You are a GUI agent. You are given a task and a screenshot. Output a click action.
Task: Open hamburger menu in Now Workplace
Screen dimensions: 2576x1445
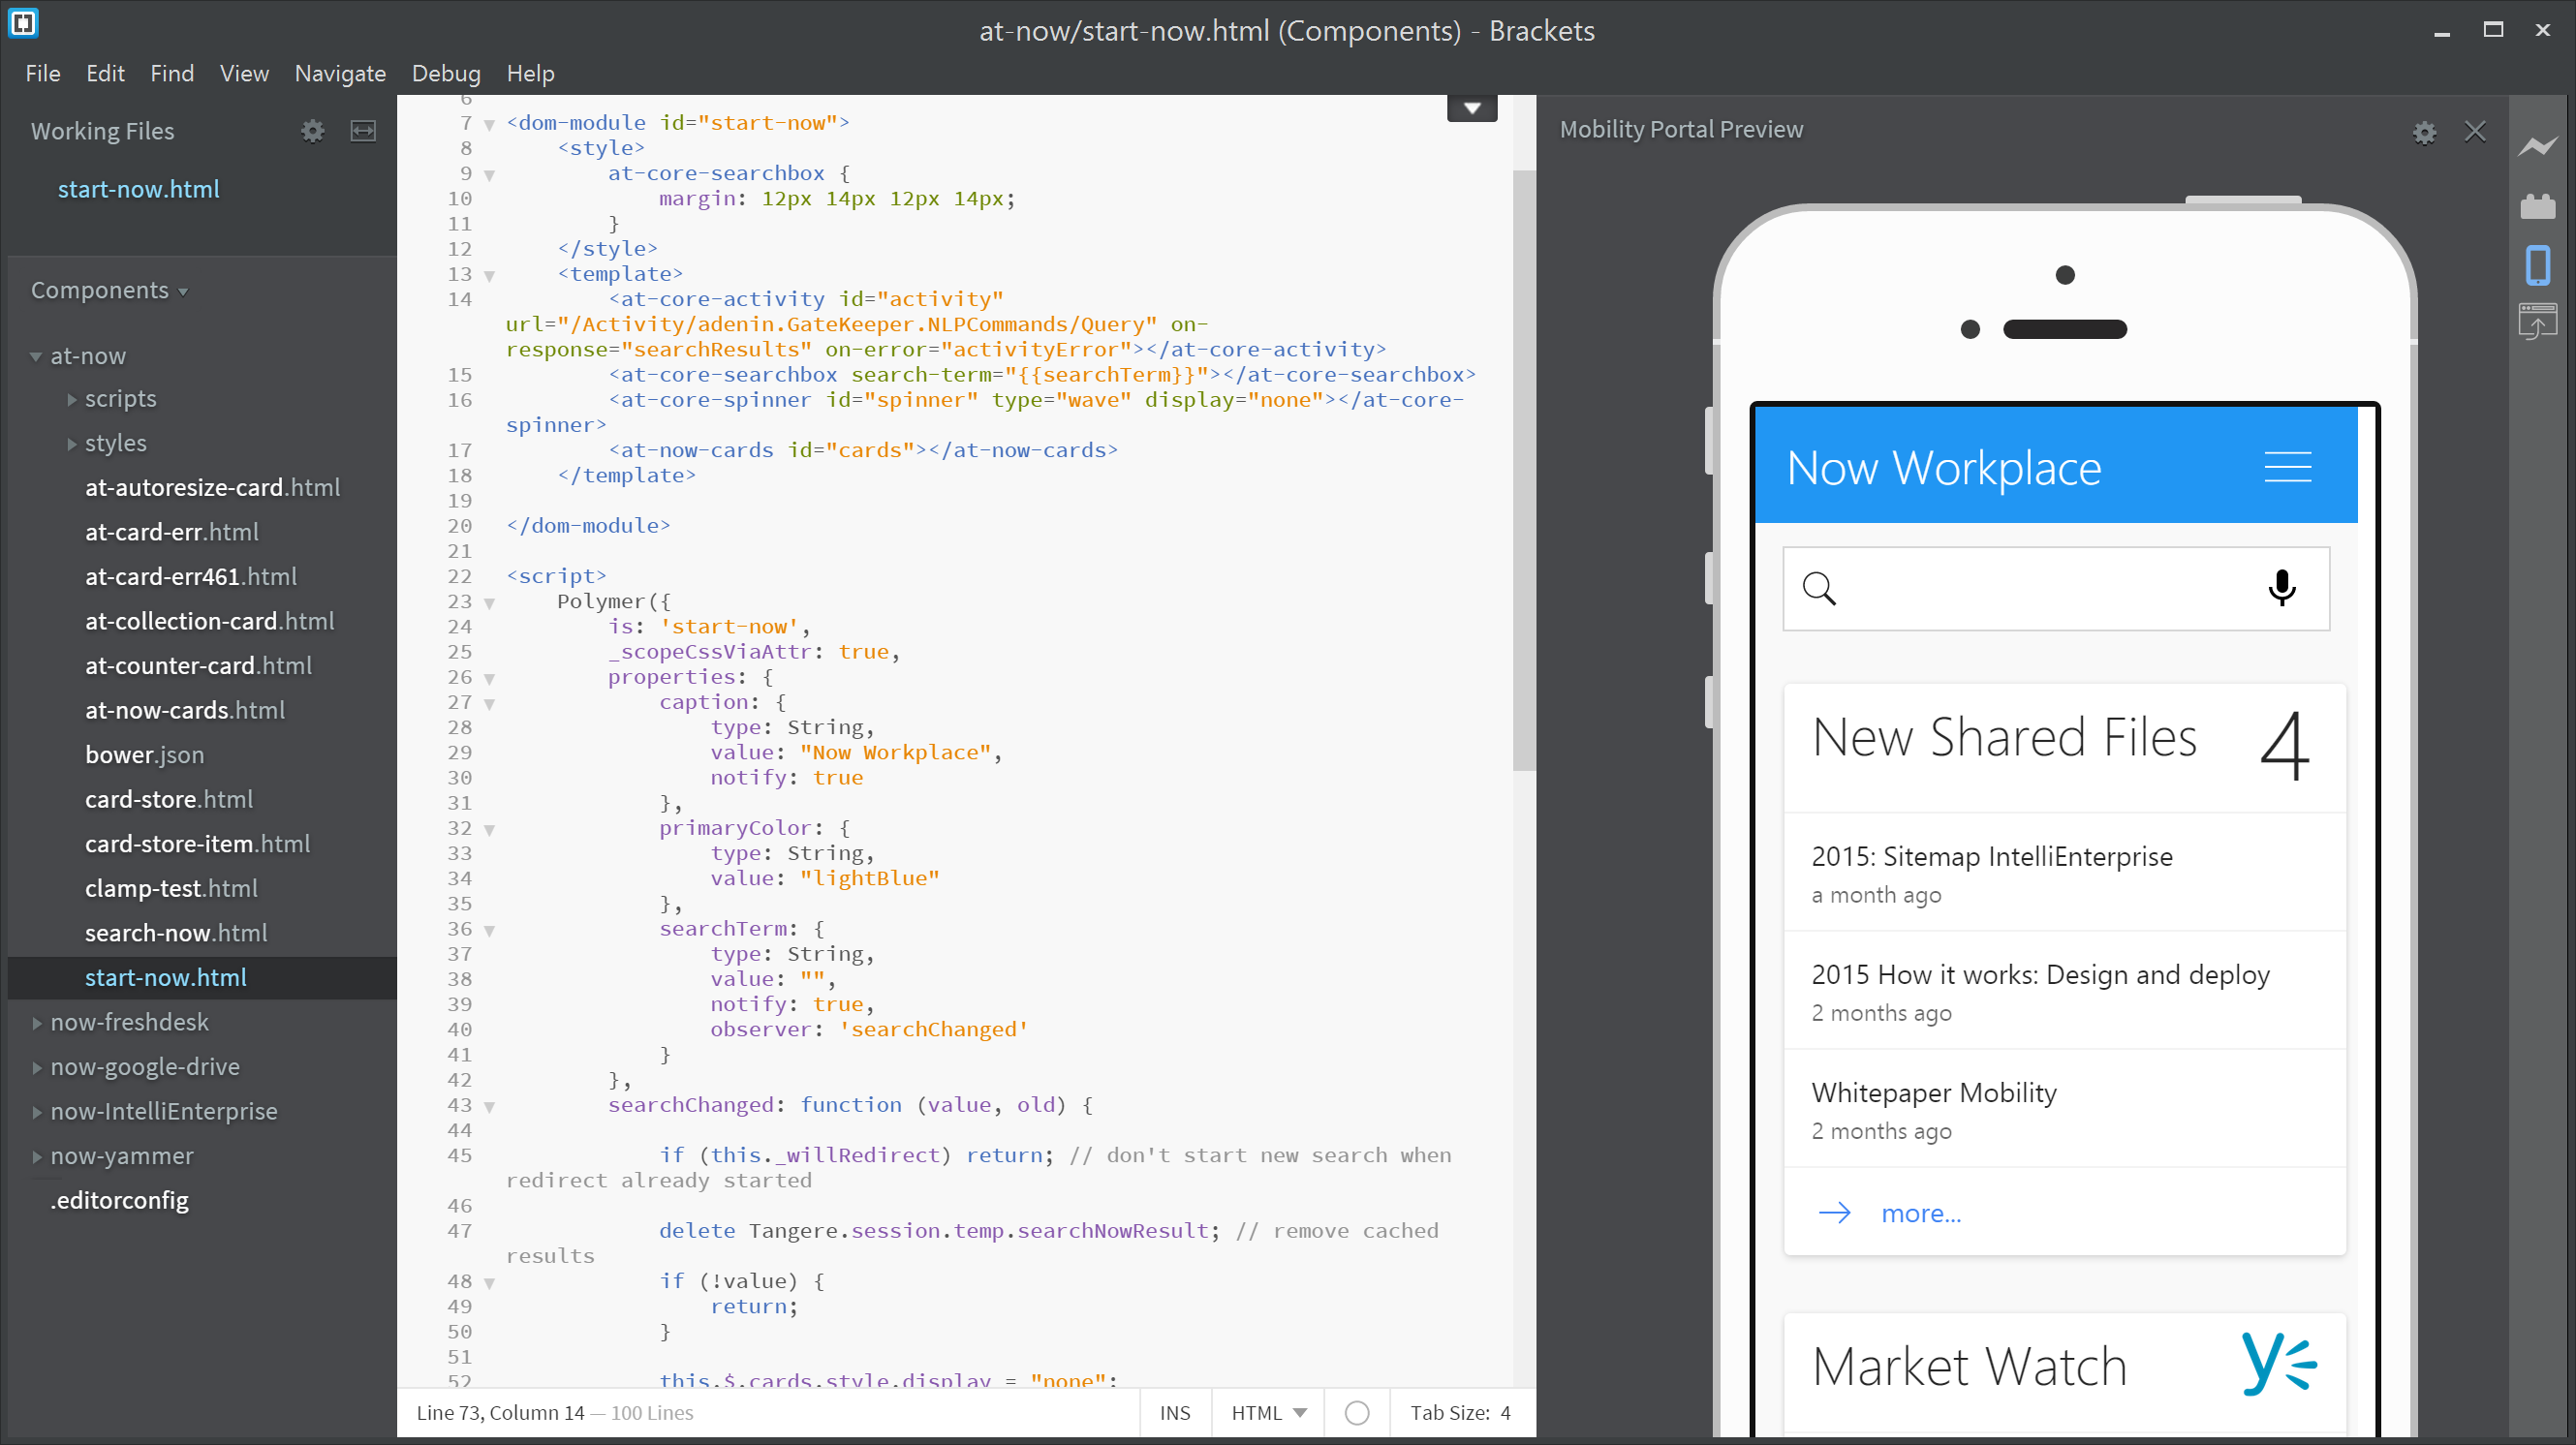point(2287,467)
